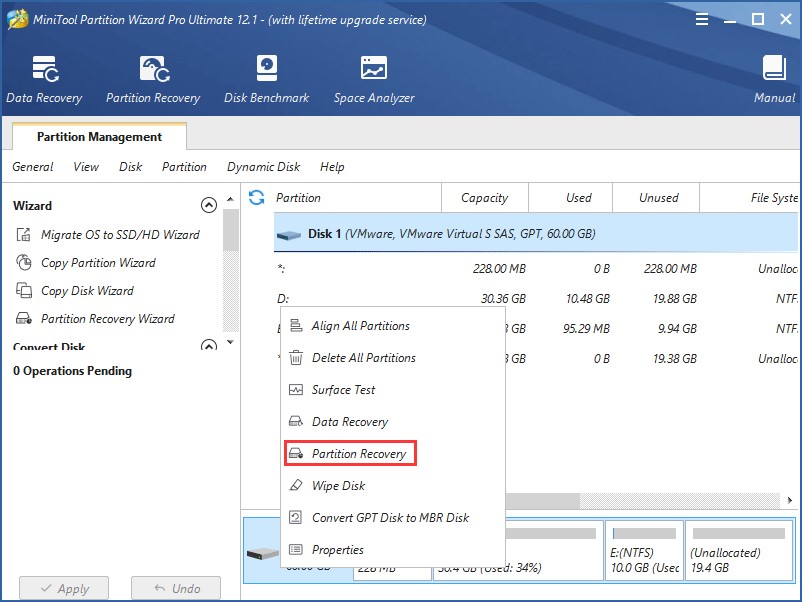
Task: Collapse the Wizard section
Action: (x=209, y=205)
